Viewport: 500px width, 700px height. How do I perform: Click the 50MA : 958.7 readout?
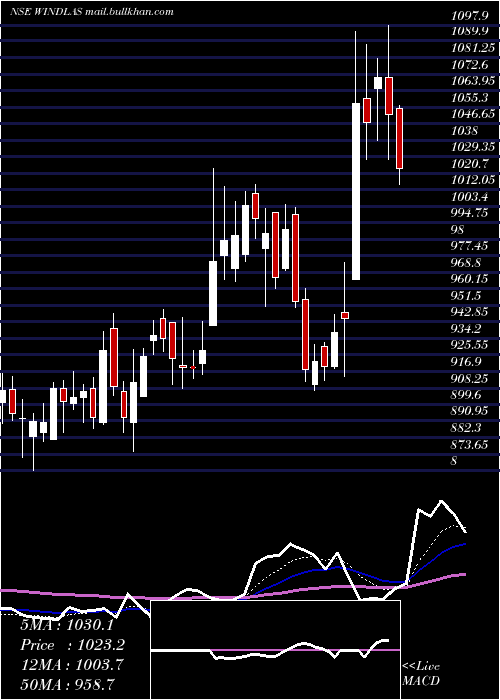point(67,684)
